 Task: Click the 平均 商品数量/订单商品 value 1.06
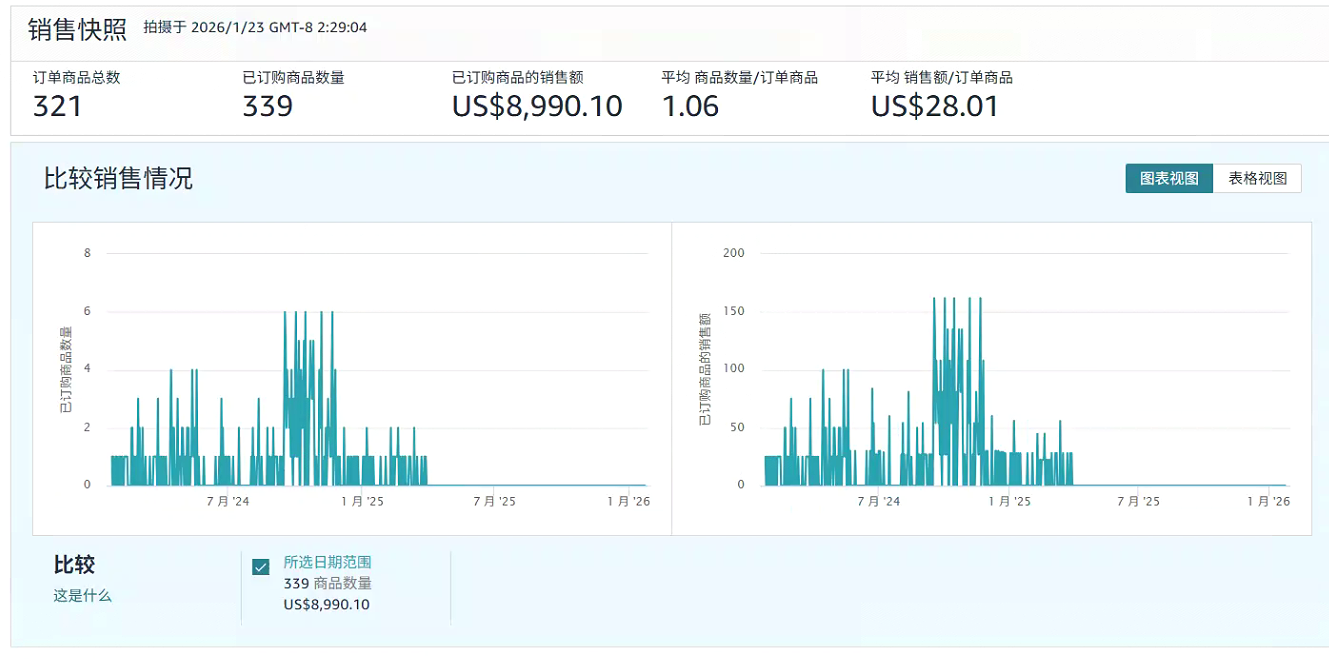pyautogui.click(x=690, y=106)
